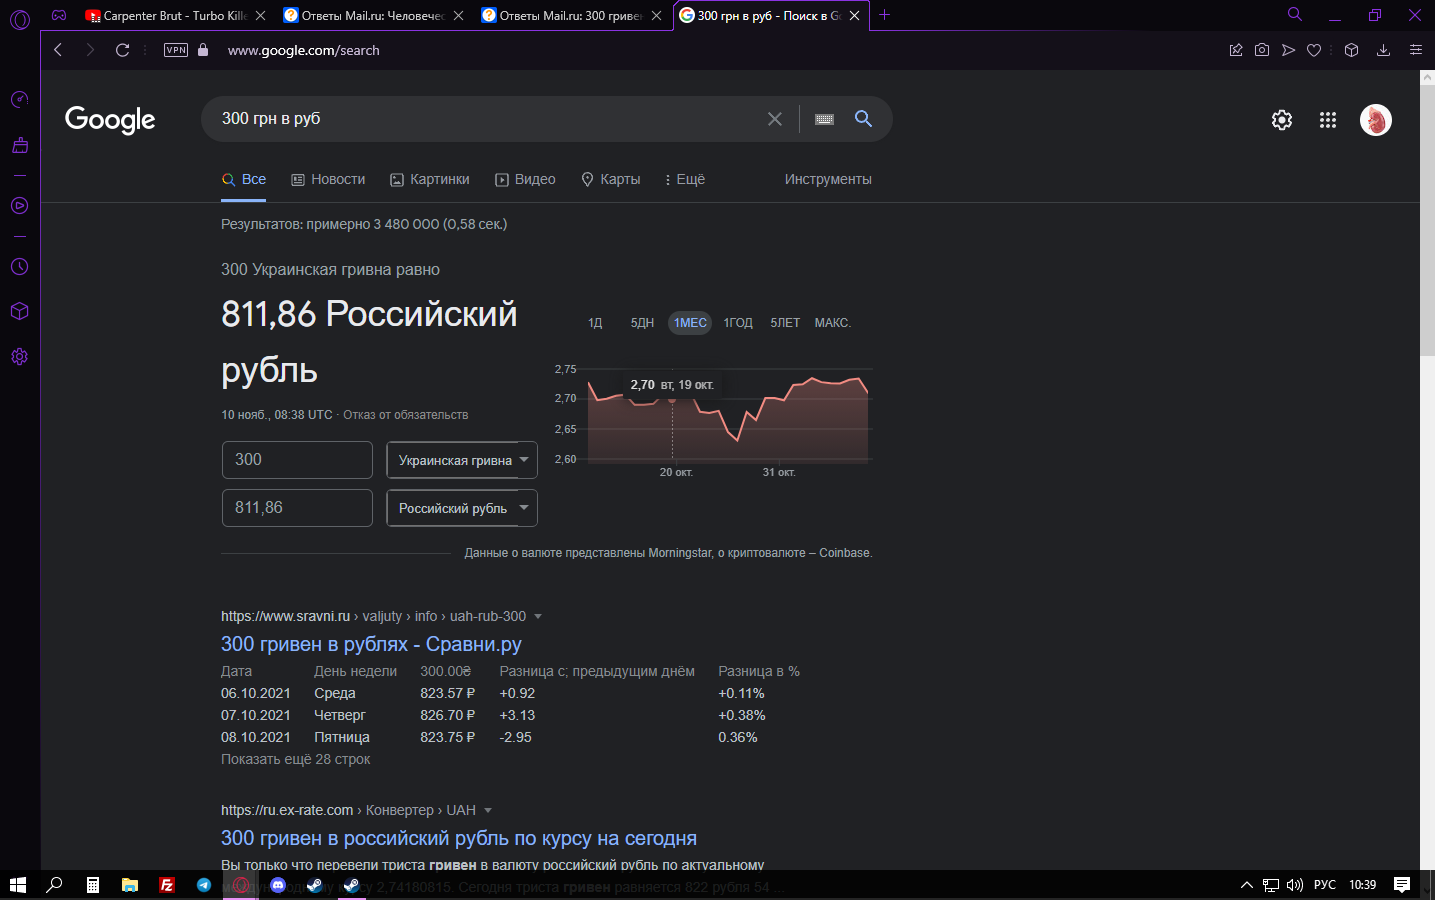Open a new tab with plus button
The height and width of the screenshot is (900, 1435).
[884, 15]
